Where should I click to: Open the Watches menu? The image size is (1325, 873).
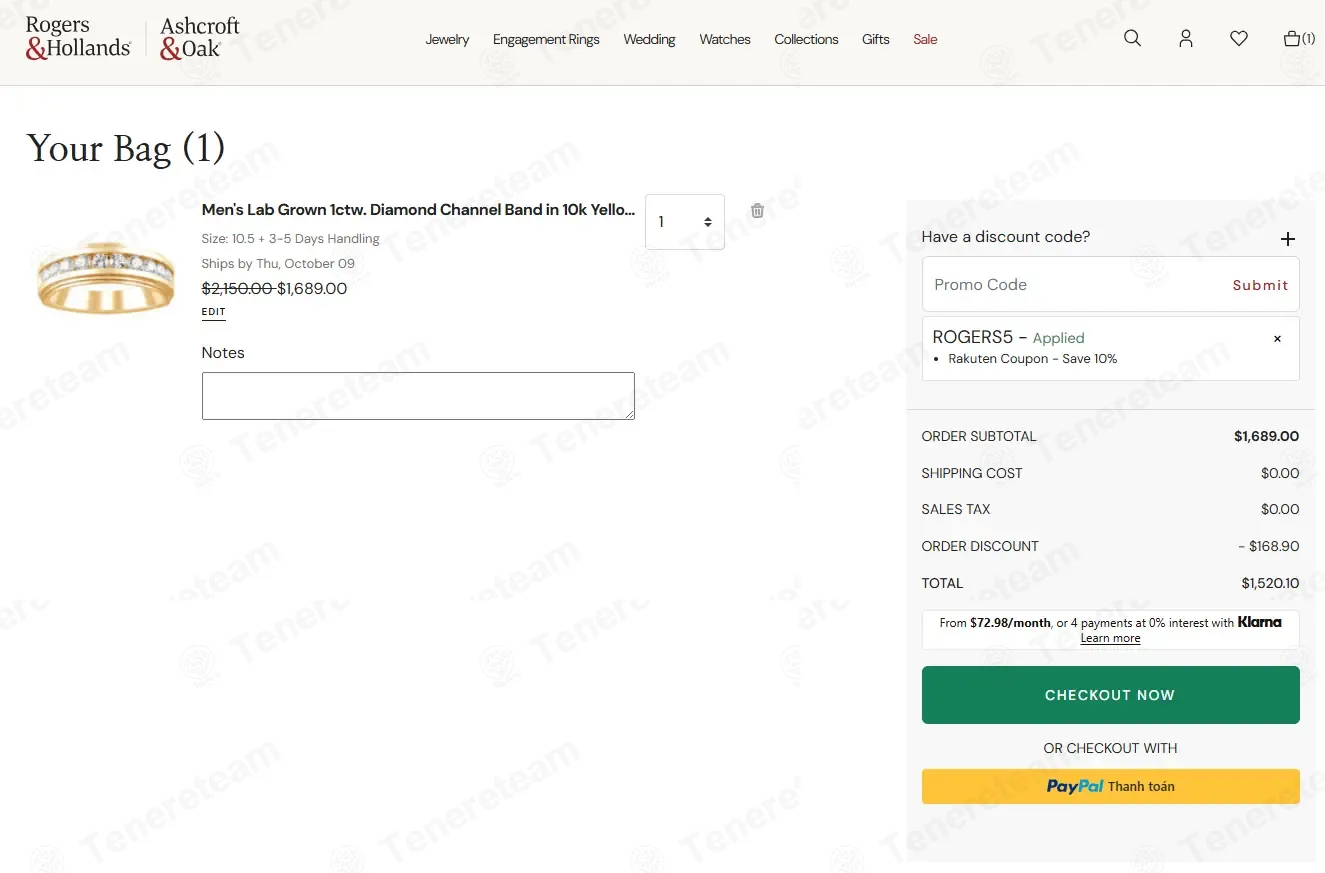click(725, 40)
